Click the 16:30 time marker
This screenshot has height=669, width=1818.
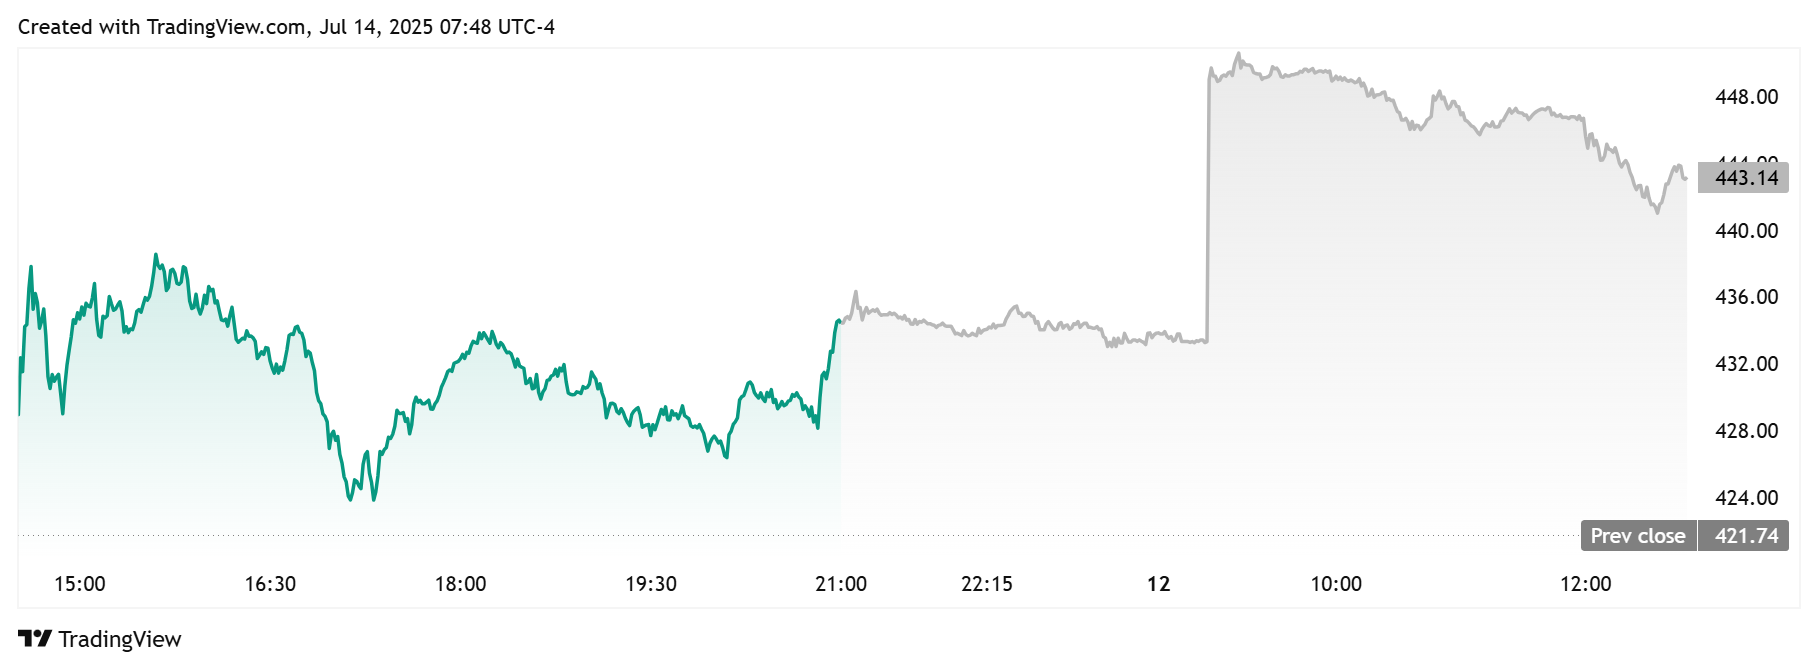[270, 584]
